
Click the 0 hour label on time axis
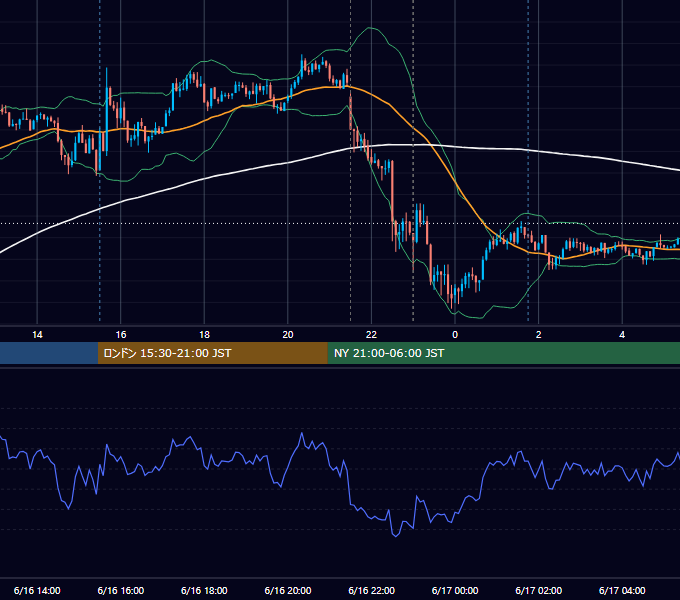coord(455,335)
